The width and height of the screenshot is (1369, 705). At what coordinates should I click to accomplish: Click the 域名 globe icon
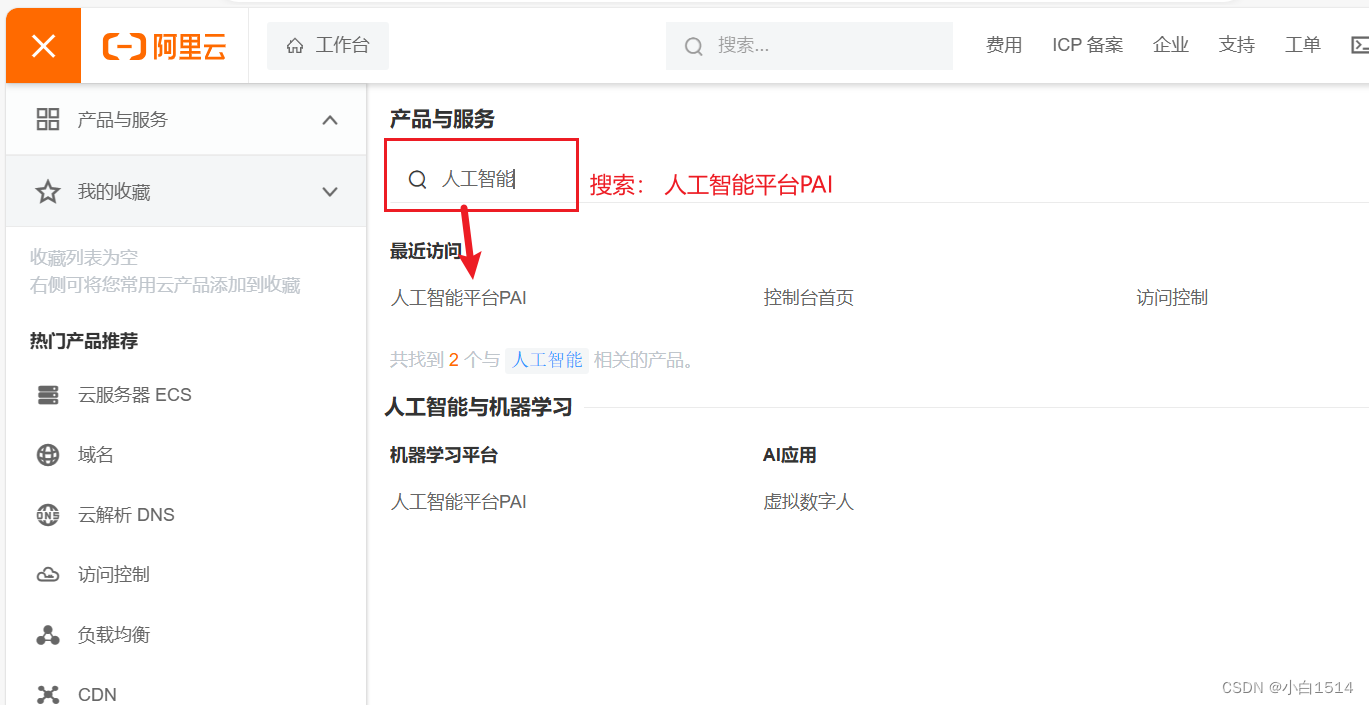47,455
